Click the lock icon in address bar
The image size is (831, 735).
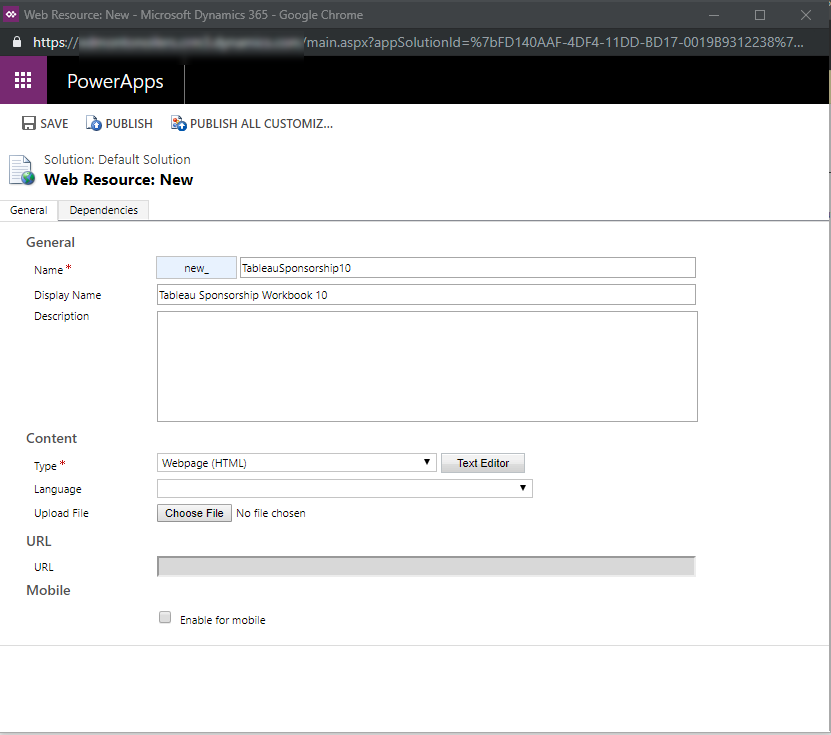(17, 42)
